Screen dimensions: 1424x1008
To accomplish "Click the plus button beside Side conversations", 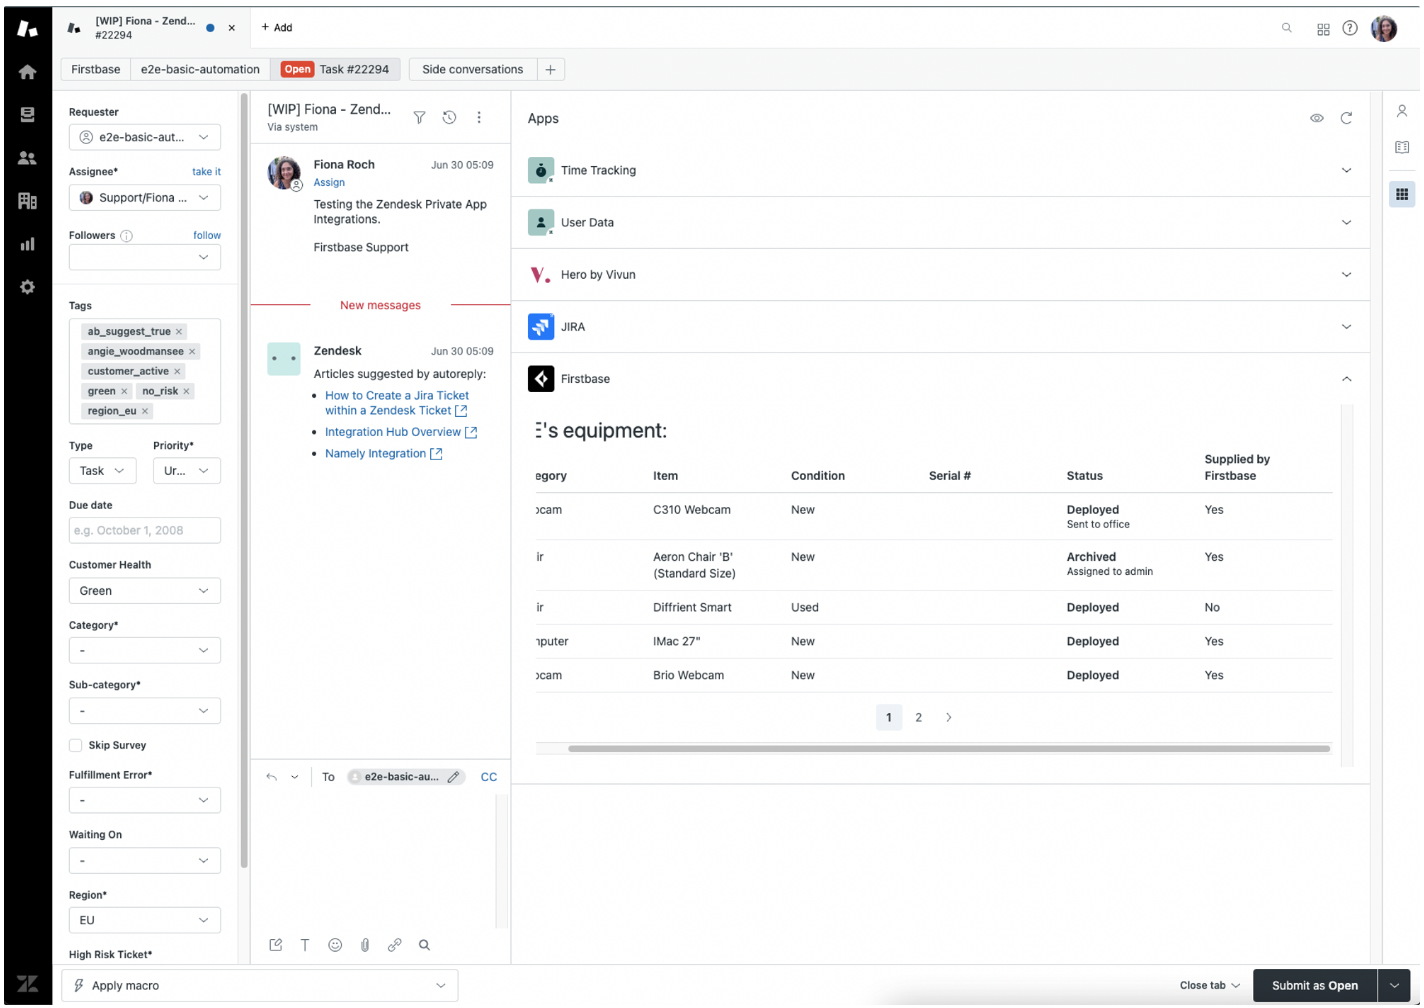I will point(550,69).
